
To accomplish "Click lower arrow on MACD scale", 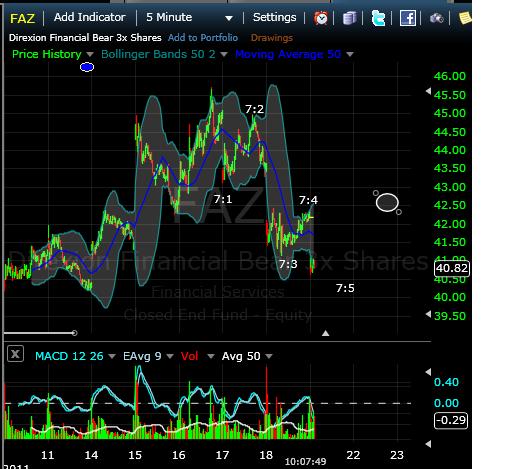I will click(428, 444).
